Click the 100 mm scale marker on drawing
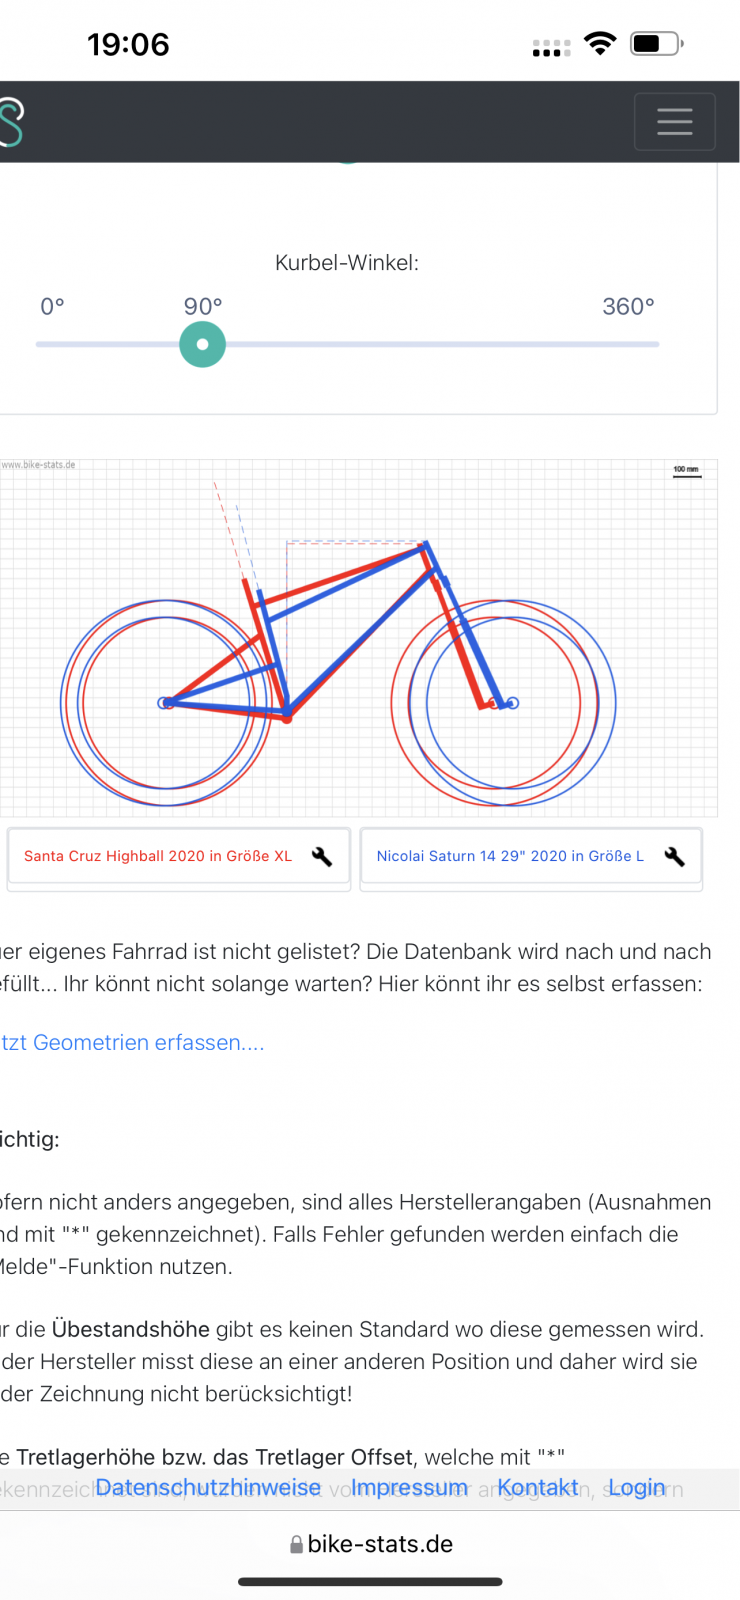740x1600 pixels. (686, 471)
